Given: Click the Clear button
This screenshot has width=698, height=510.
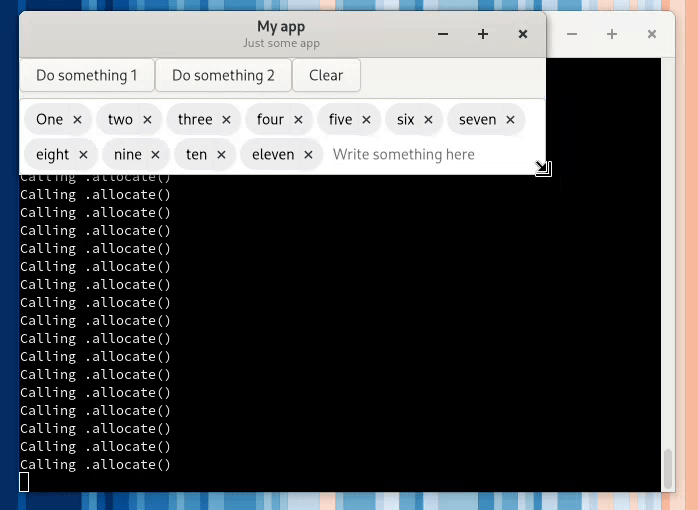Looking at the screenshot, I should (326, 75).
